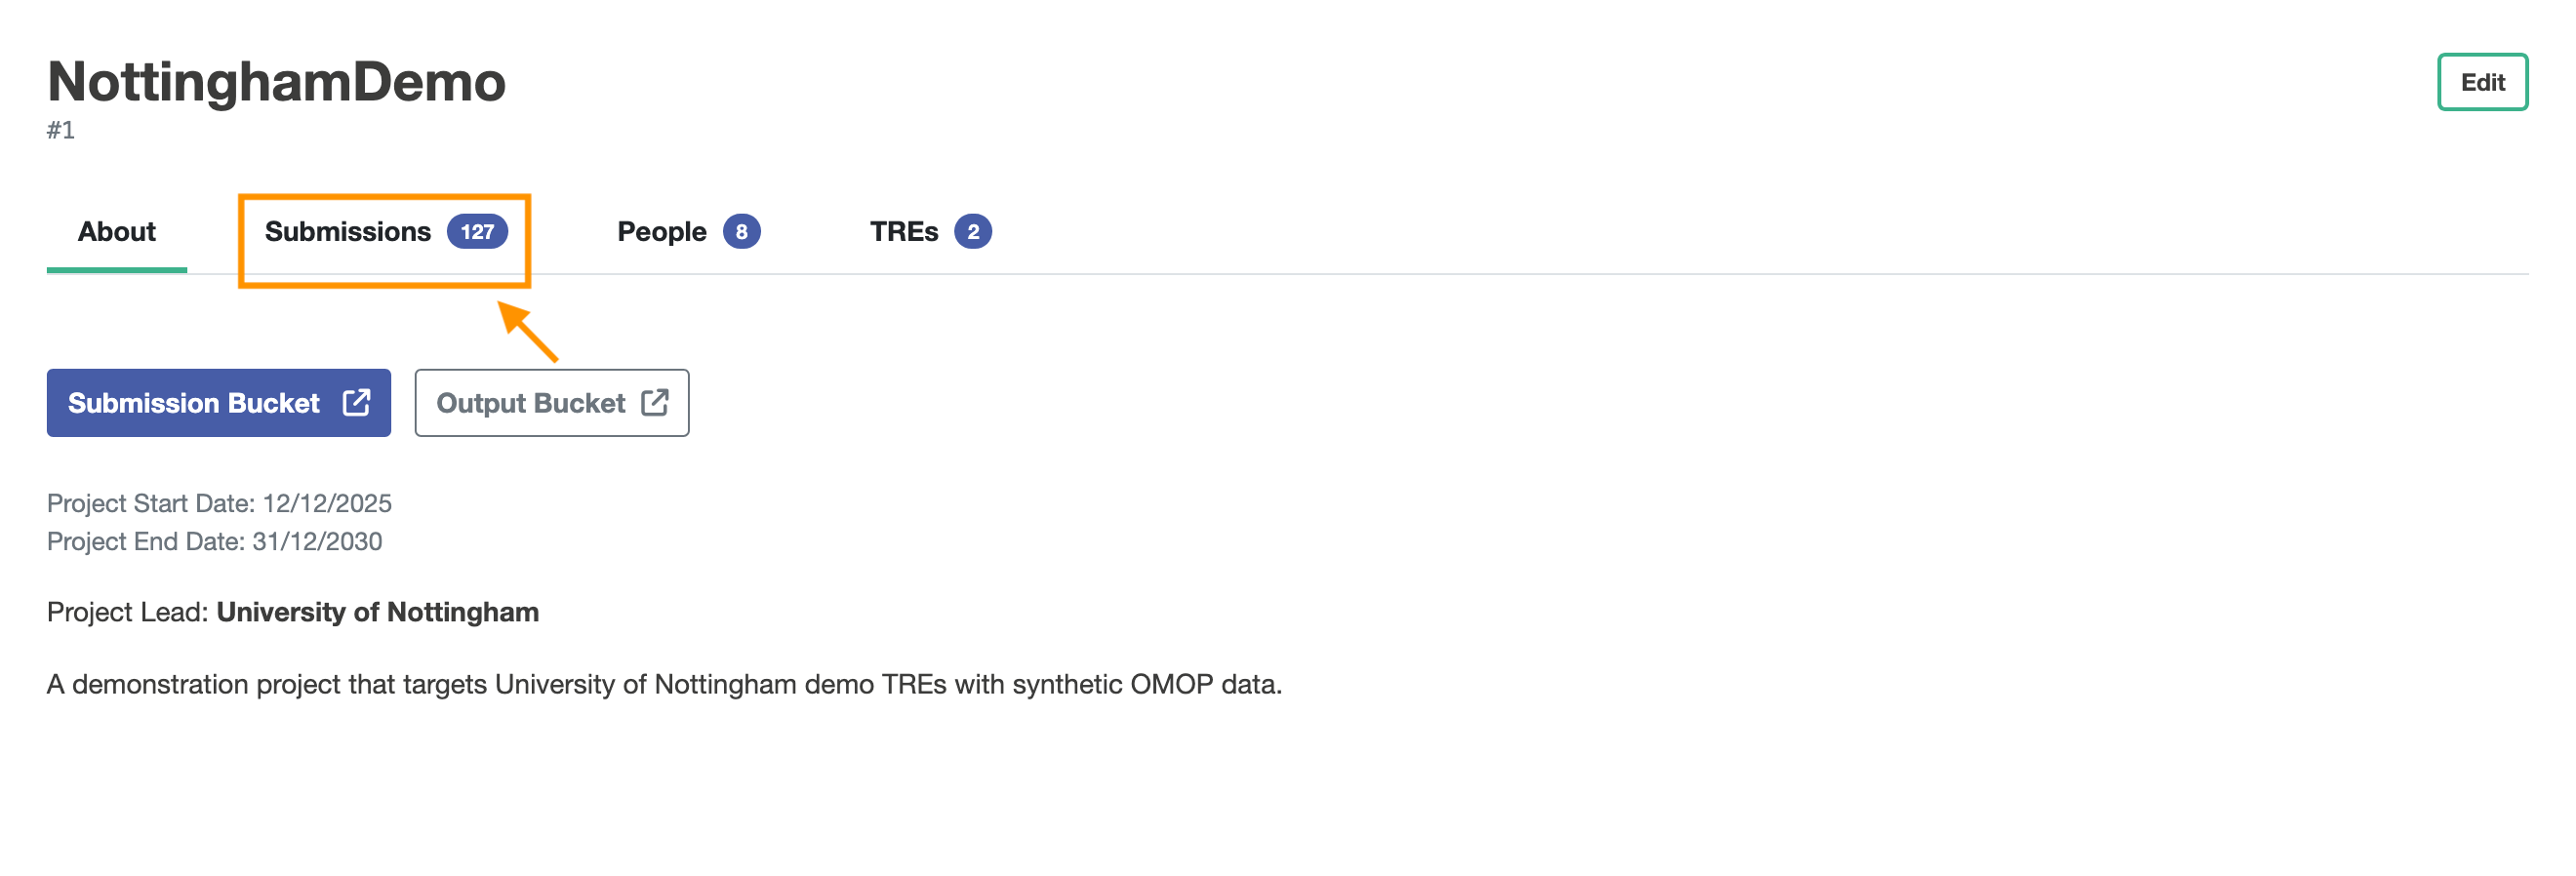
Task: Switch to the Submissions tab
Action: pos(347,231)
